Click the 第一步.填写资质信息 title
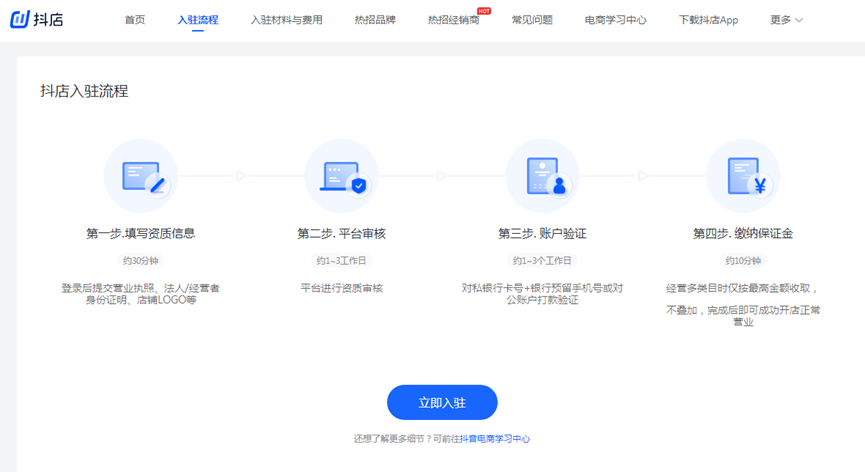The image size is (865, 472). click(x=141, y=234)
